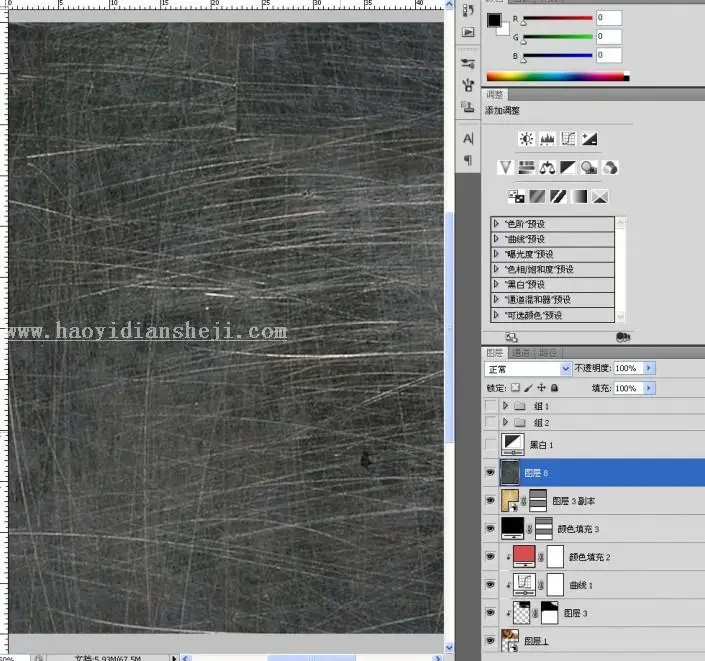Add an Exposure adjustment

pyautogui.click(x=589, y=139)
